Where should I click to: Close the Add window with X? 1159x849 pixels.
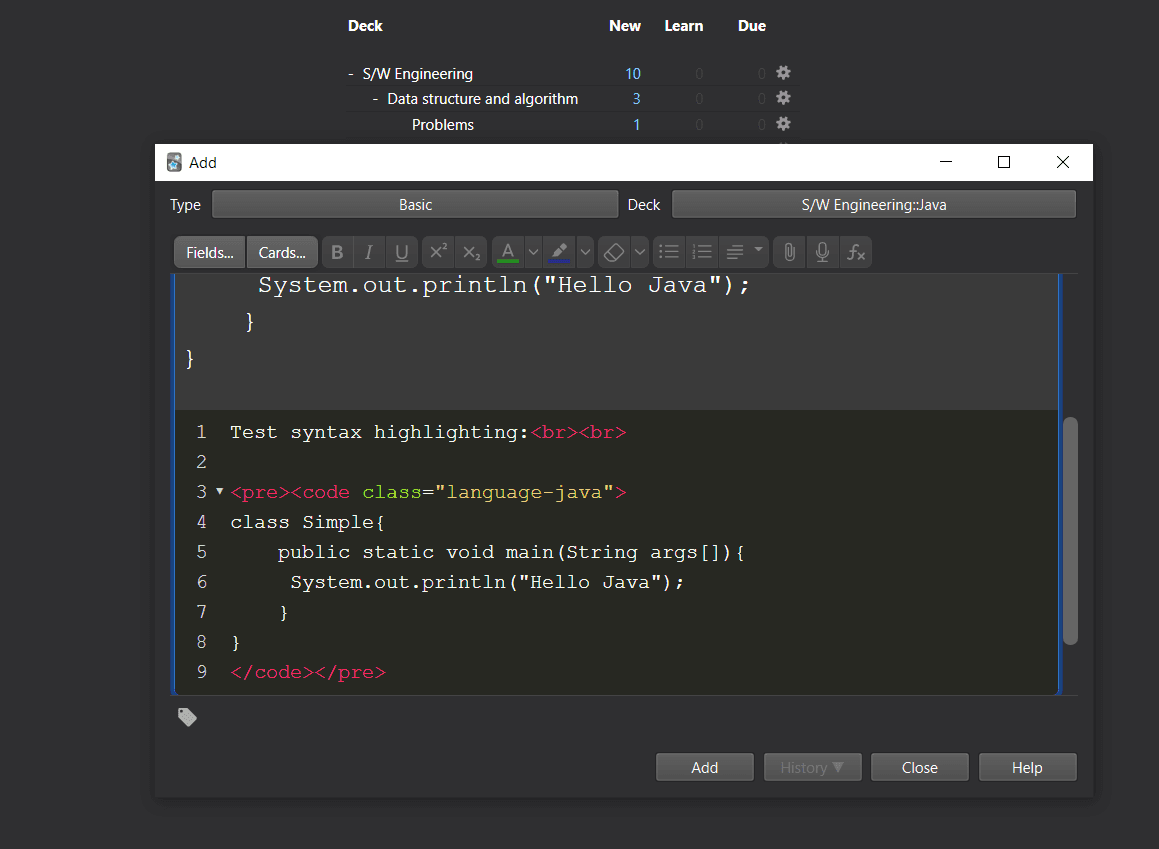[x=1063, y=162]
